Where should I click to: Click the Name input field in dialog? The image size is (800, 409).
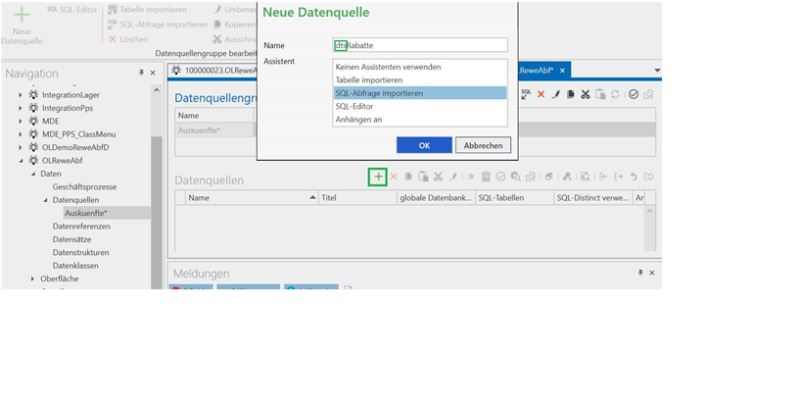pyautogui.click(x=420, y=45)
